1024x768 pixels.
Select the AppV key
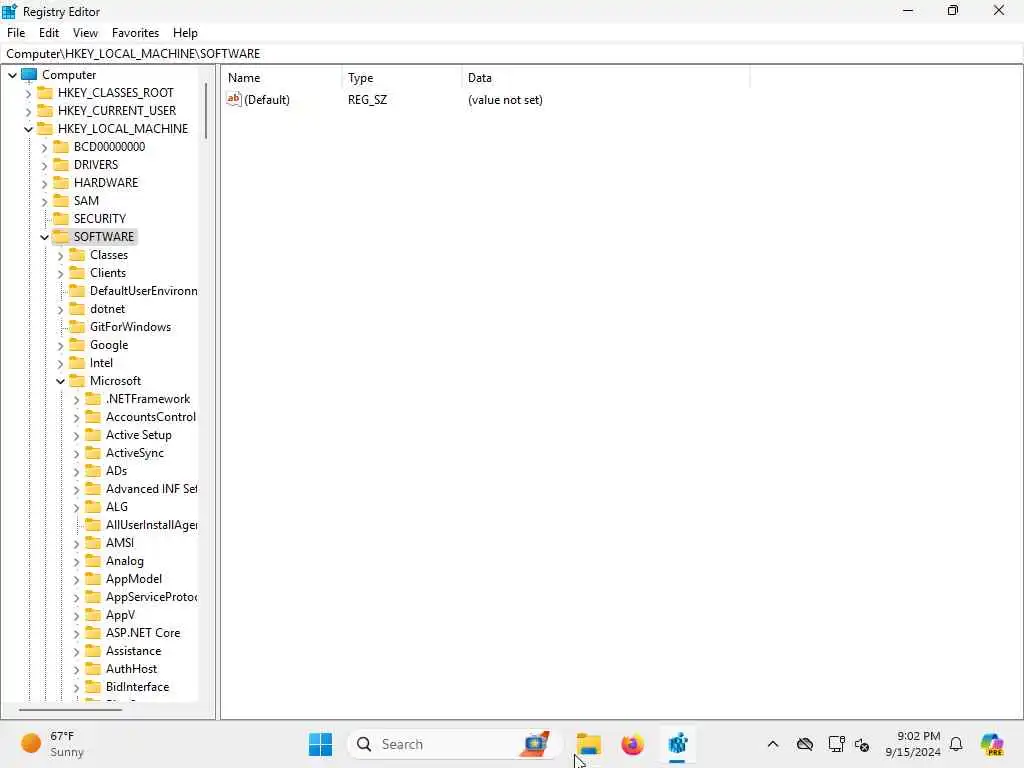[x=120, y=615]
